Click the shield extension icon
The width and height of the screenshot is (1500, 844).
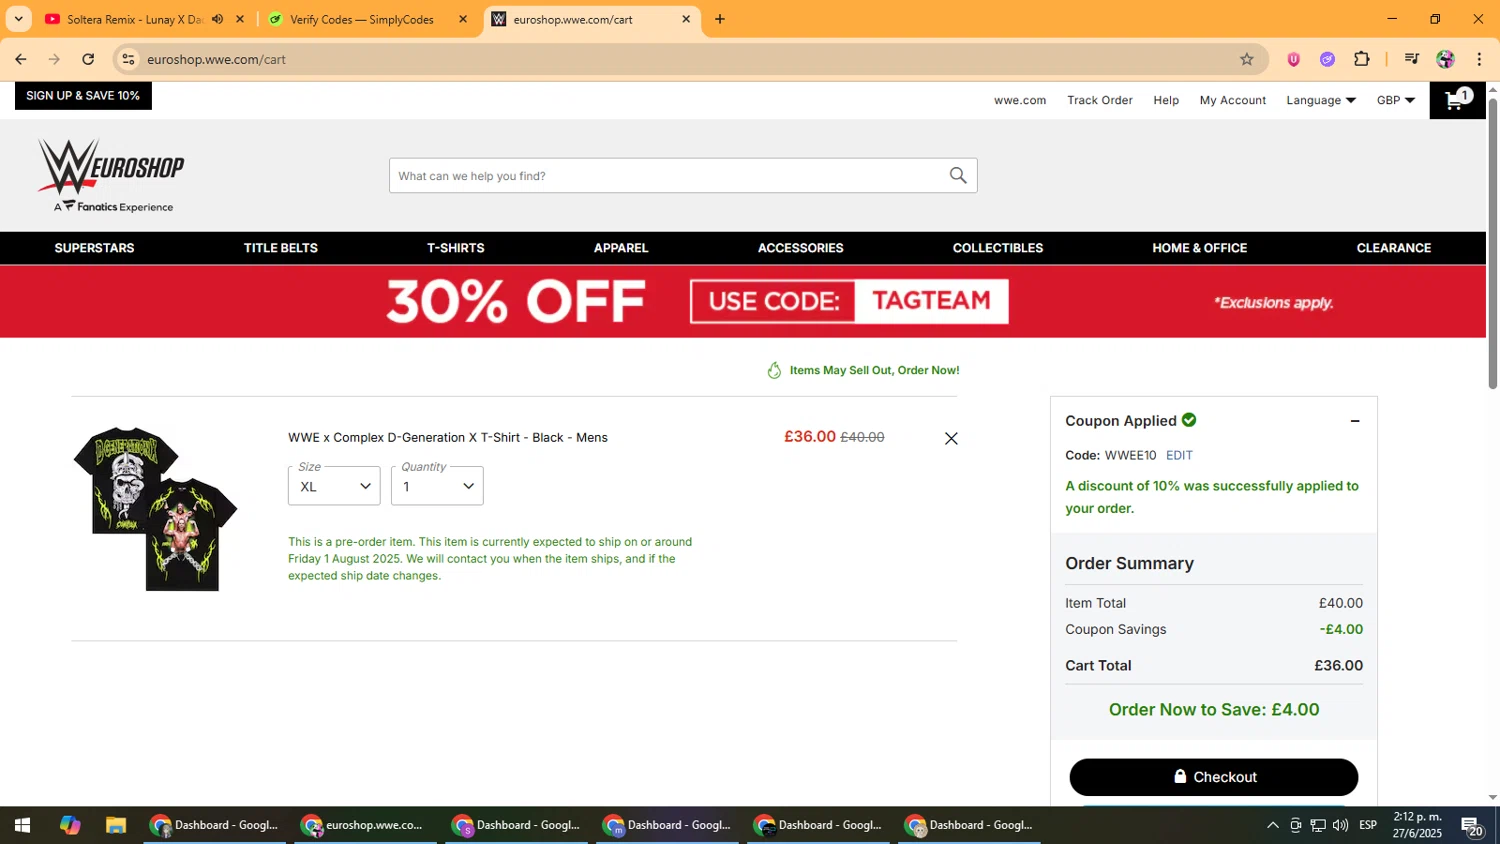pos(1293,59)
